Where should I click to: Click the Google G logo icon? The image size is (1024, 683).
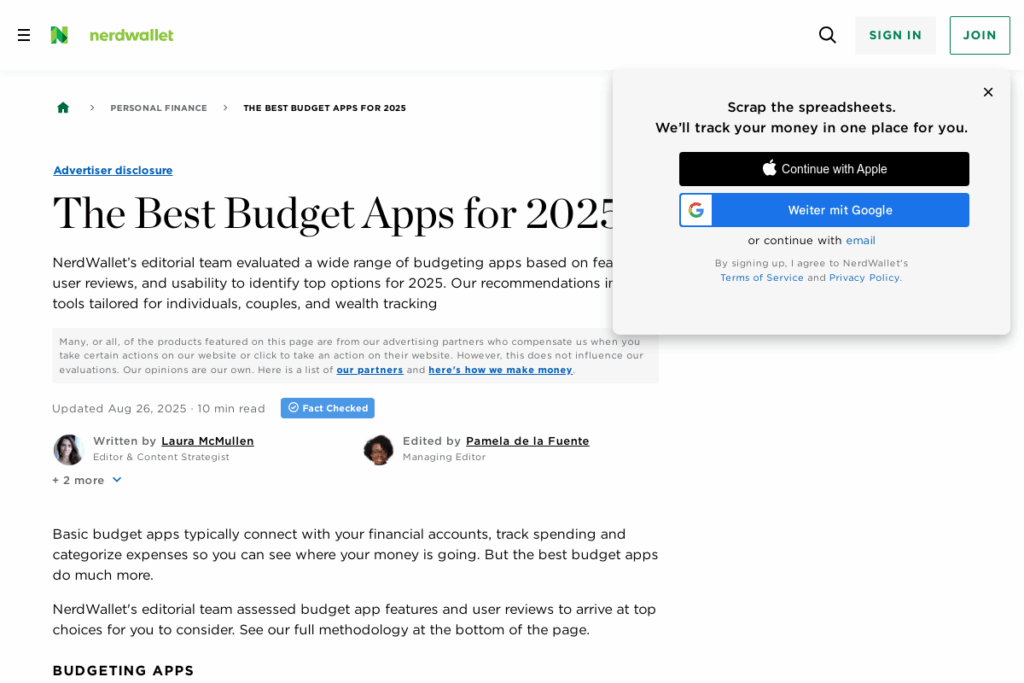click(x=696, y=210)
